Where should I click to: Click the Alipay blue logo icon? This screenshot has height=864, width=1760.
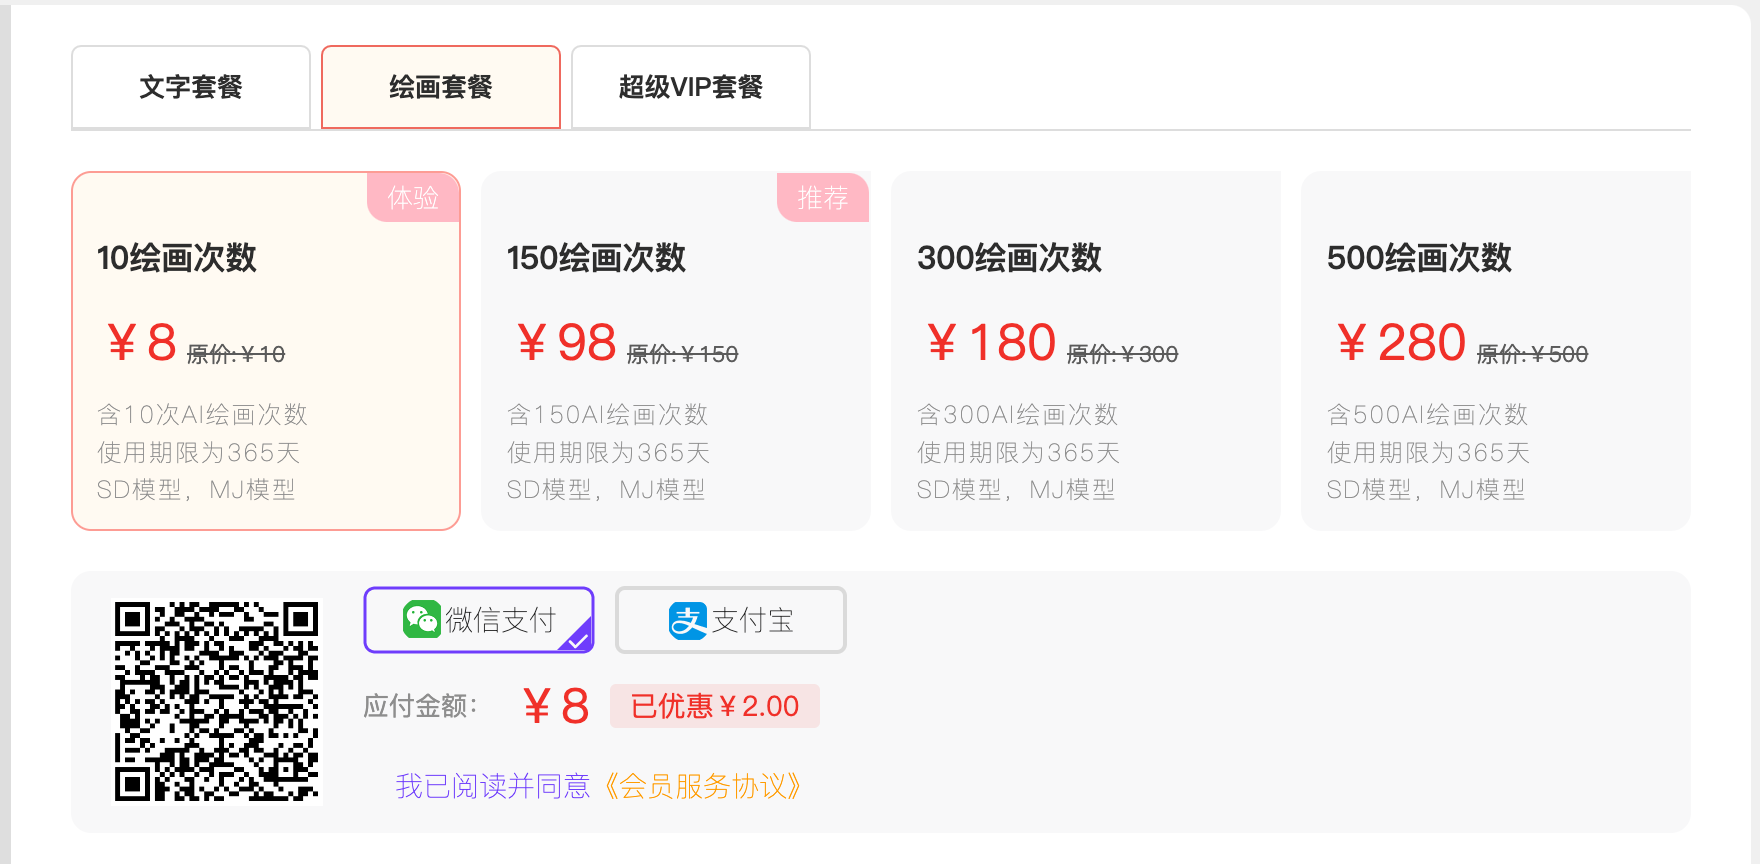(688, 621)
